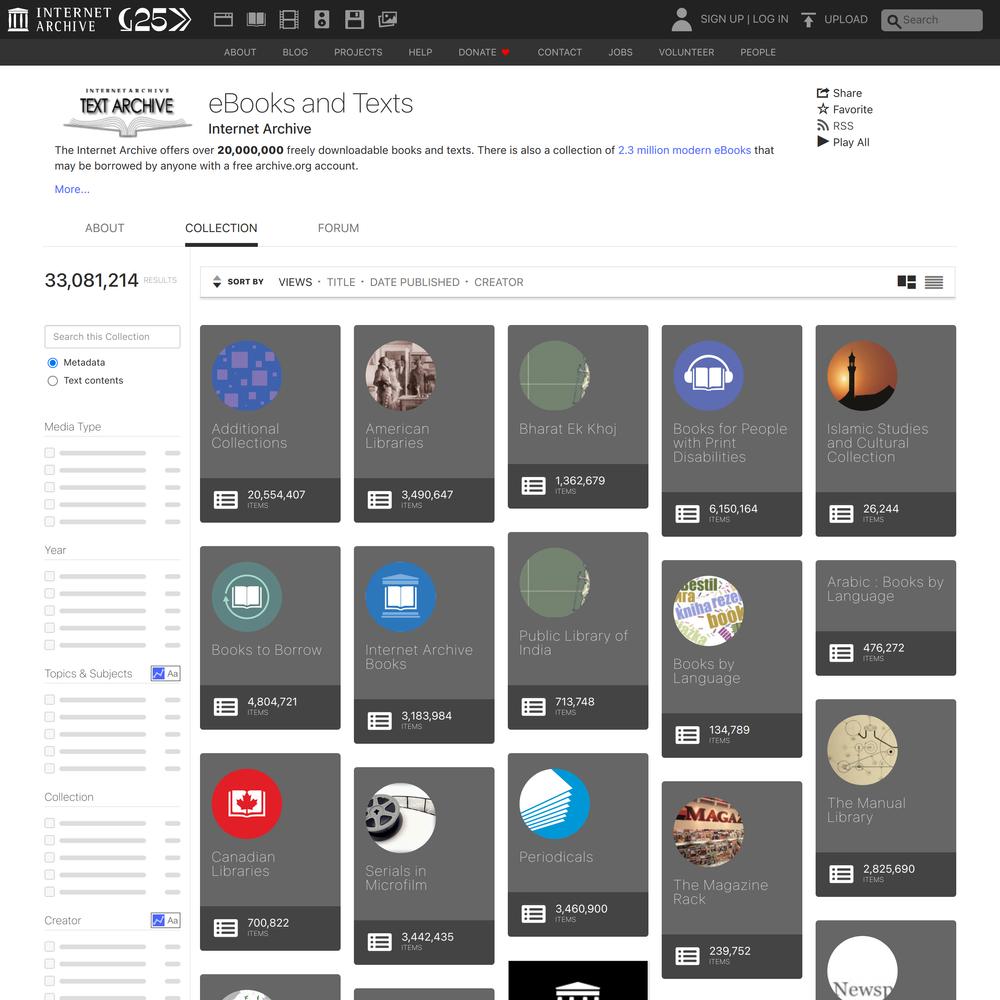Open BLOG in navigation bar
Image resolution: width=1000 pixels, height=1000 pixels.
coord(295,52)
